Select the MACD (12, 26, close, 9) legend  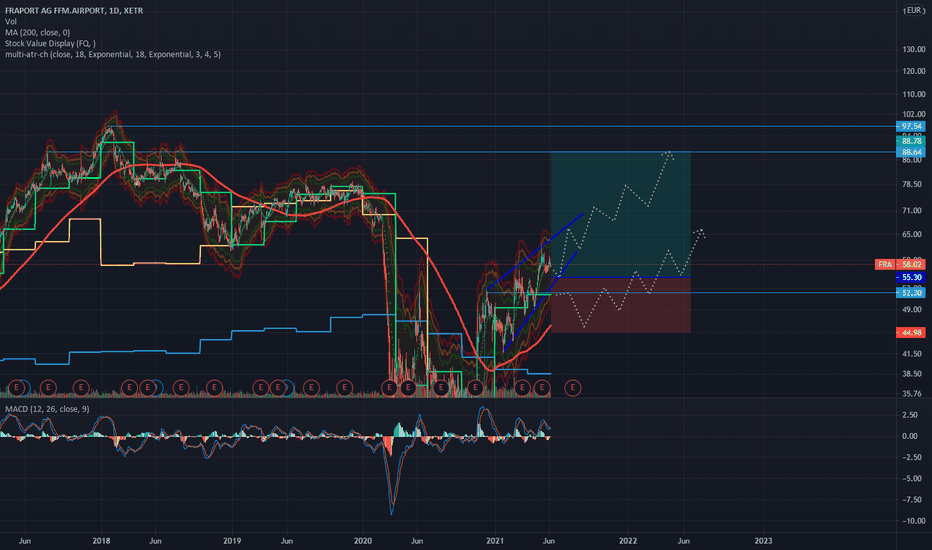[48, 409]
